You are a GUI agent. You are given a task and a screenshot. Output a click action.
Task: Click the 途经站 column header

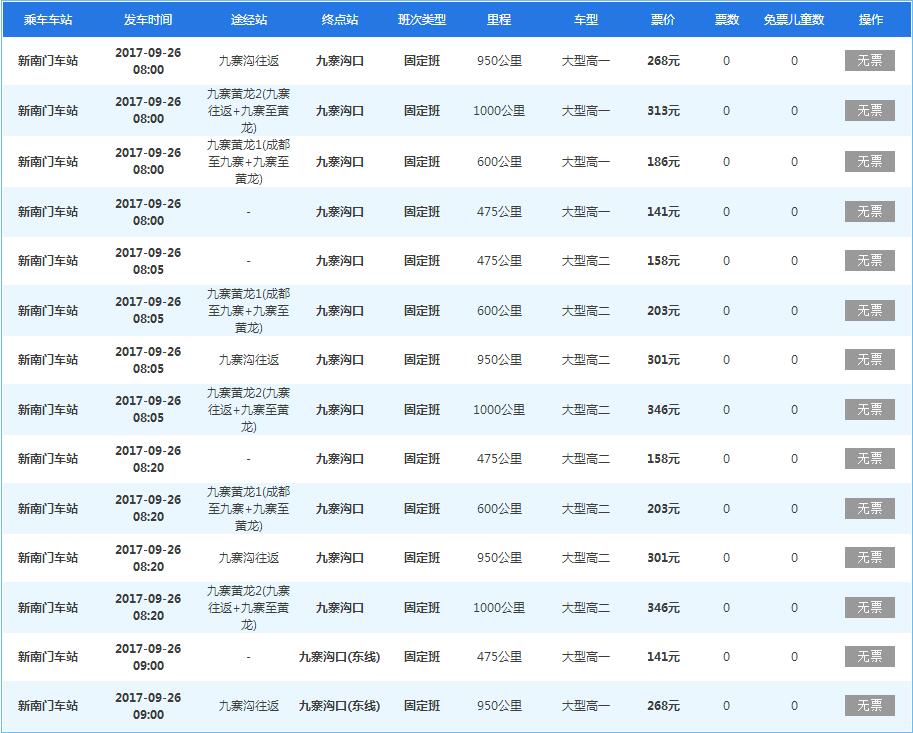click(x=249, y=20)
